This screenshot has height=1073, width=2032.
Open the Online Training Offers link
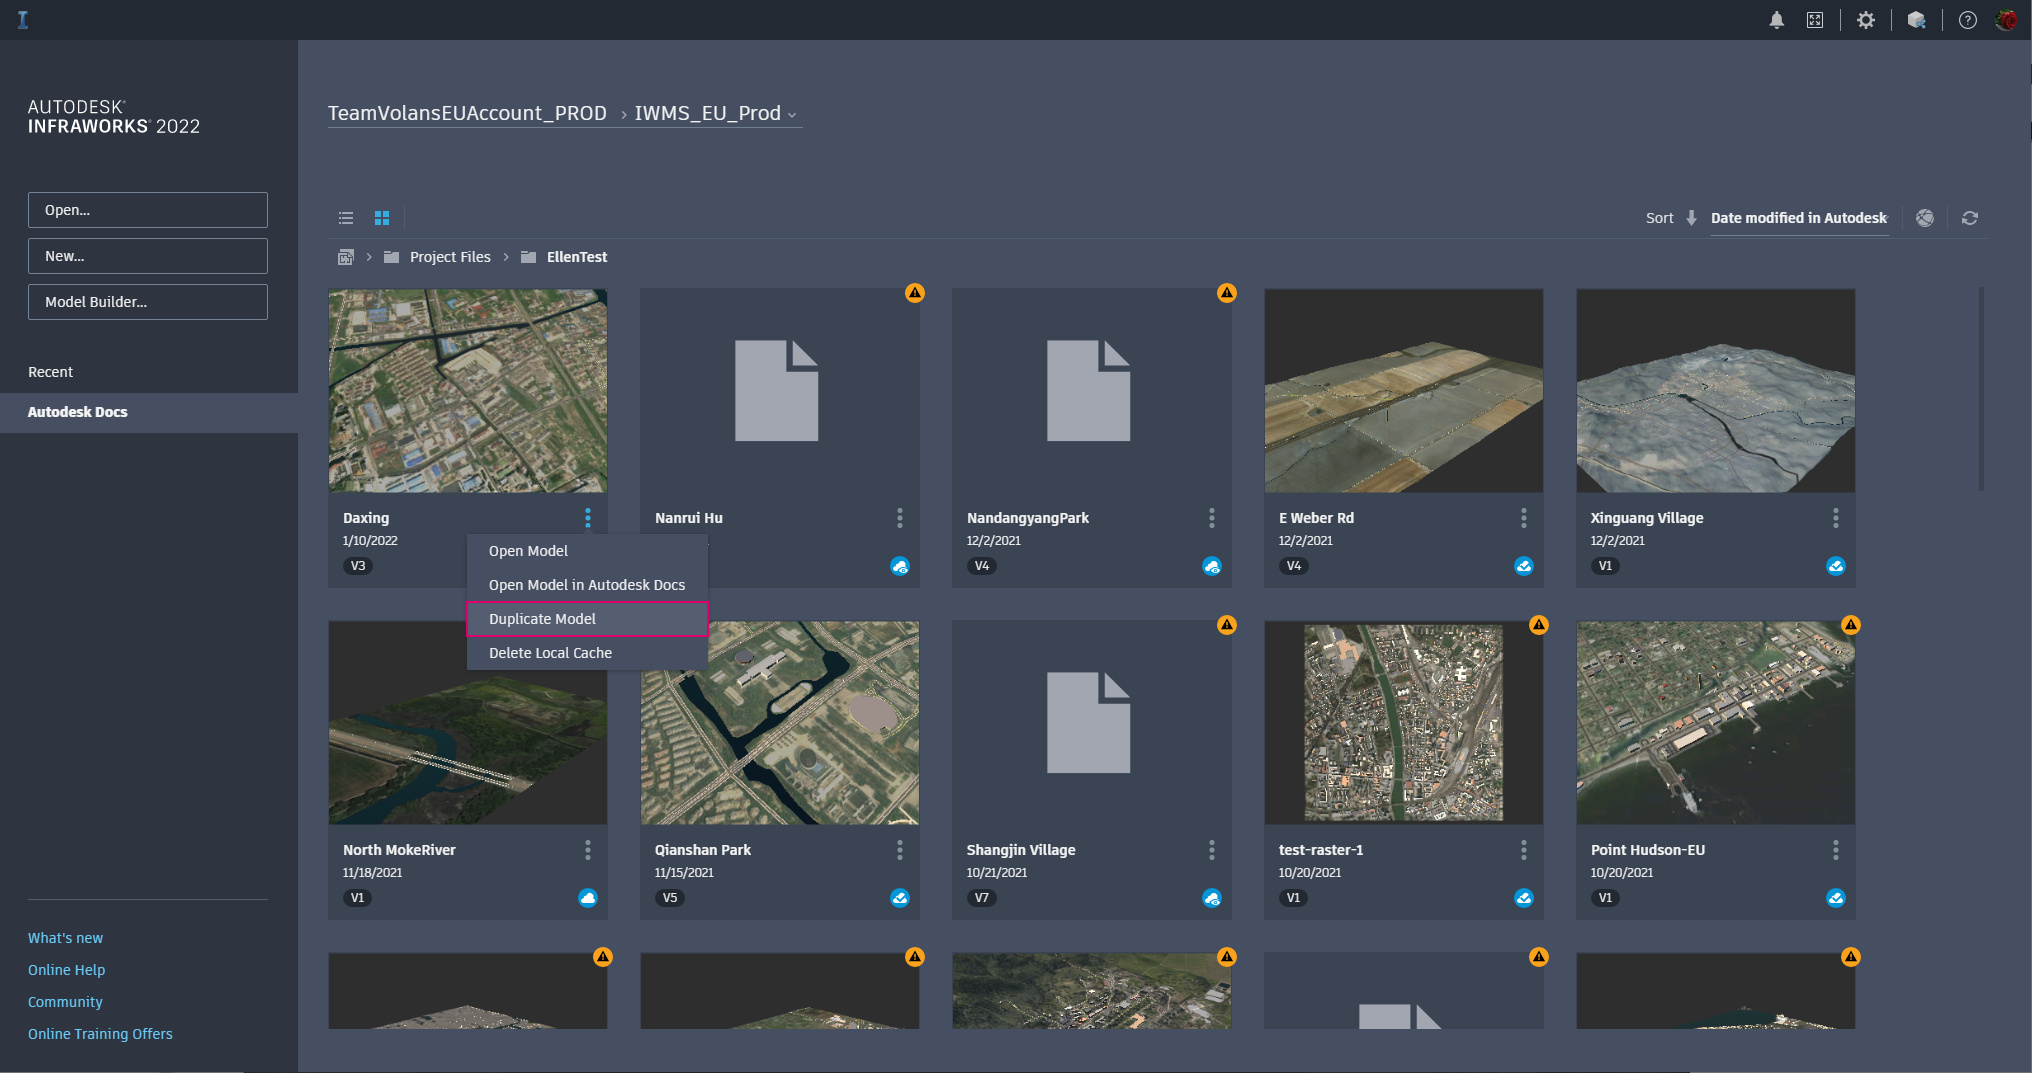[100, 1034]
